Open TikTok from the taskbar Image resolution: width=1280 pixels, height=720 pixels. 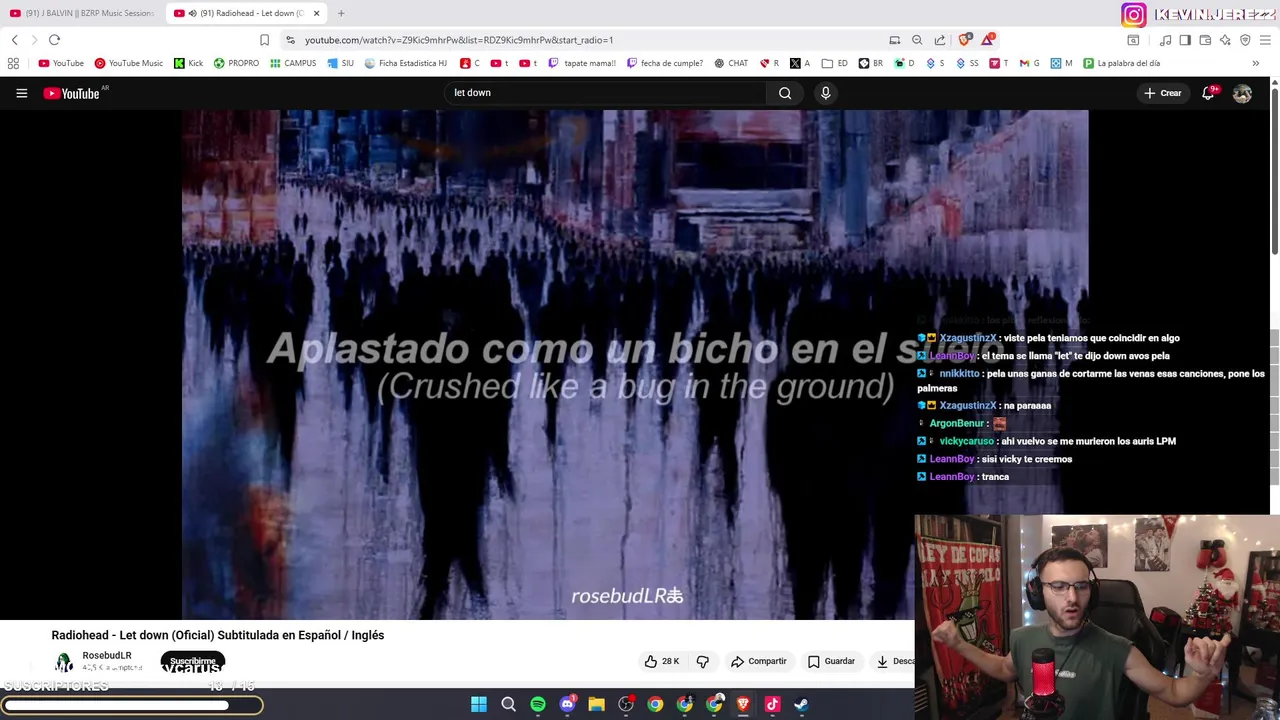[772, 704]
